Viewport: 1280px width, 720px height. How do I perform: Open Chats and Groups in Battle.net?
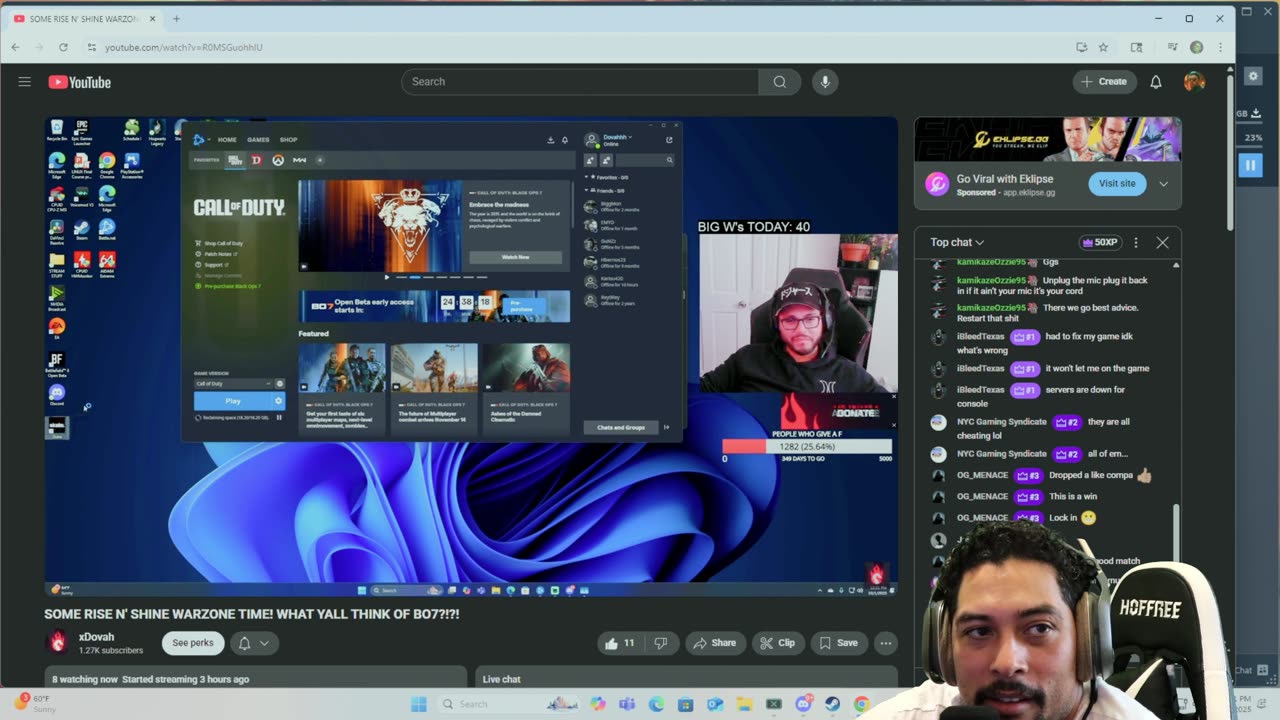(x=621, y=427)
